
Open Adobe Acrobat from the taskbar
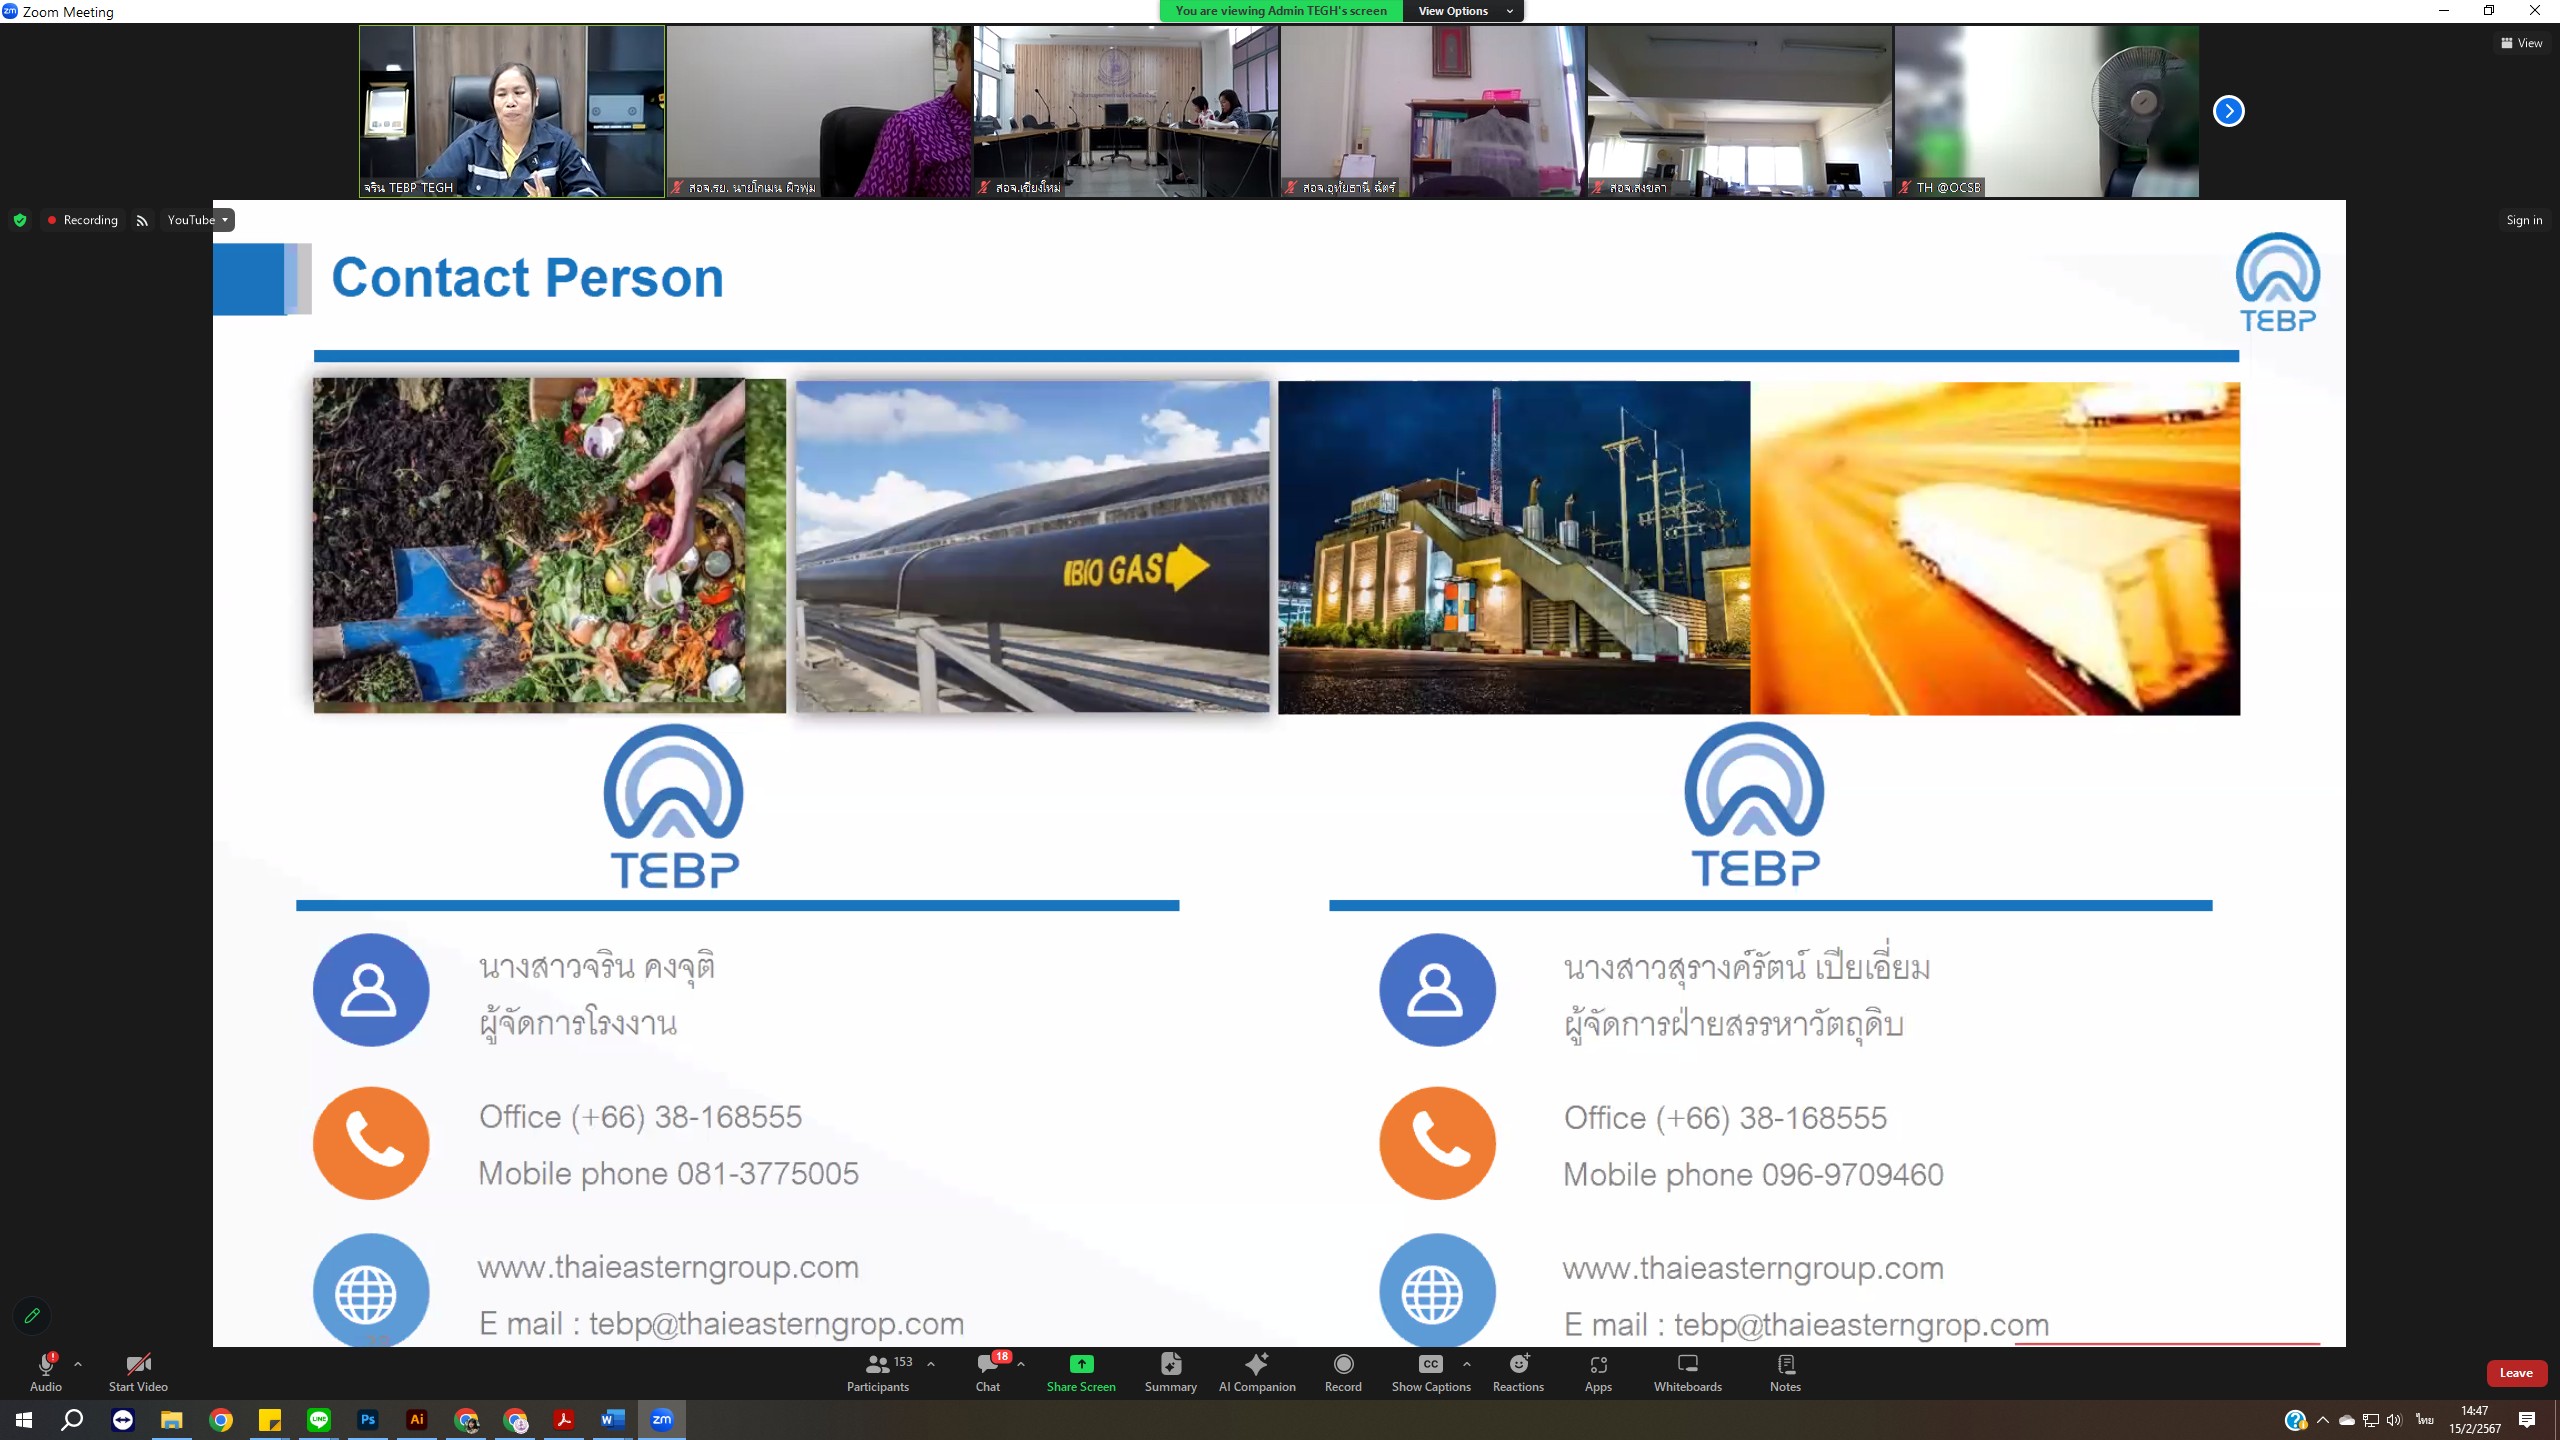(x=564, y=1420)
